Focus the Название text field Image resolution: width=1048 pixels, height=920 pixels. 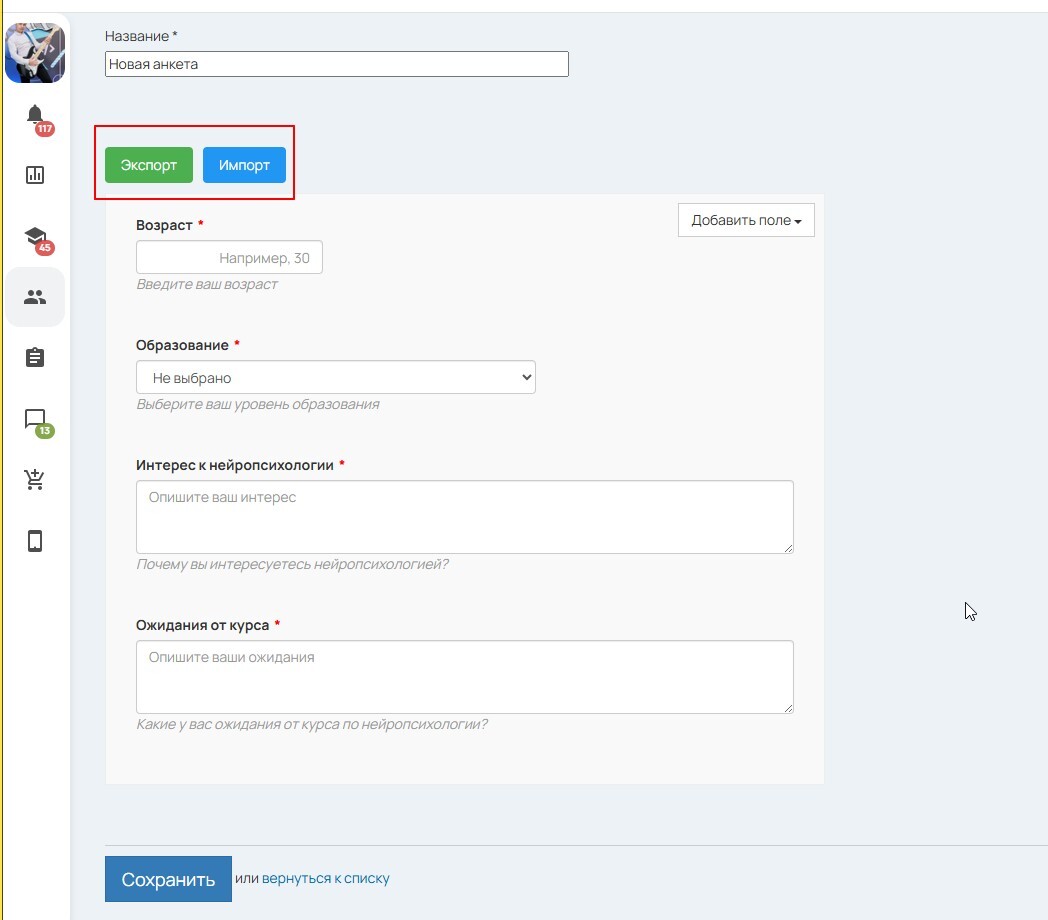click(336, 65)
